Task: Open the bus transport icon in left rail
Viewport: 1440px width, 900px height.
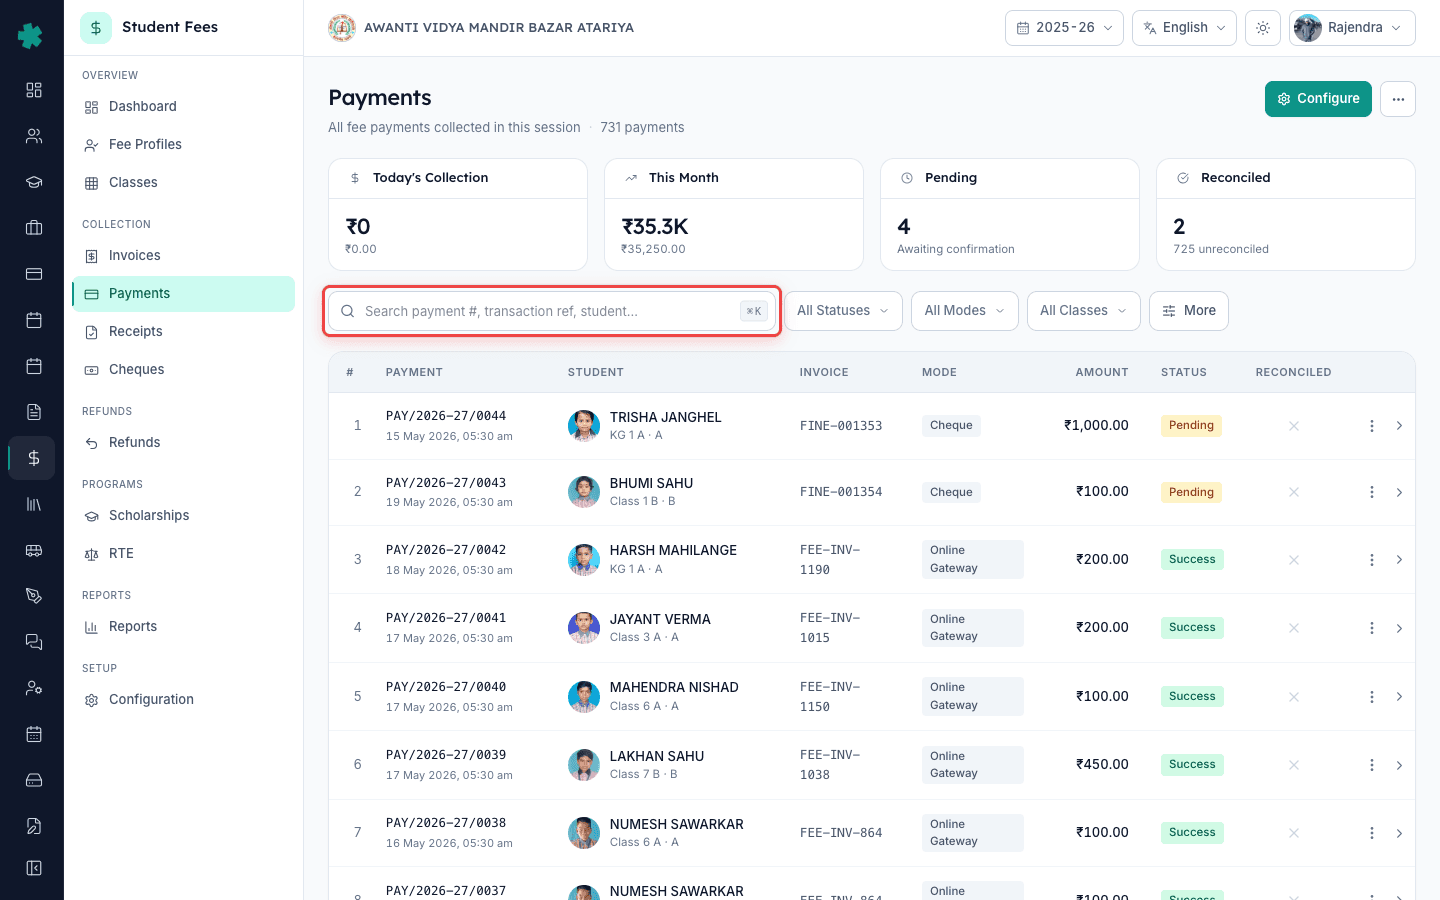Action: [x=34, y=550]
